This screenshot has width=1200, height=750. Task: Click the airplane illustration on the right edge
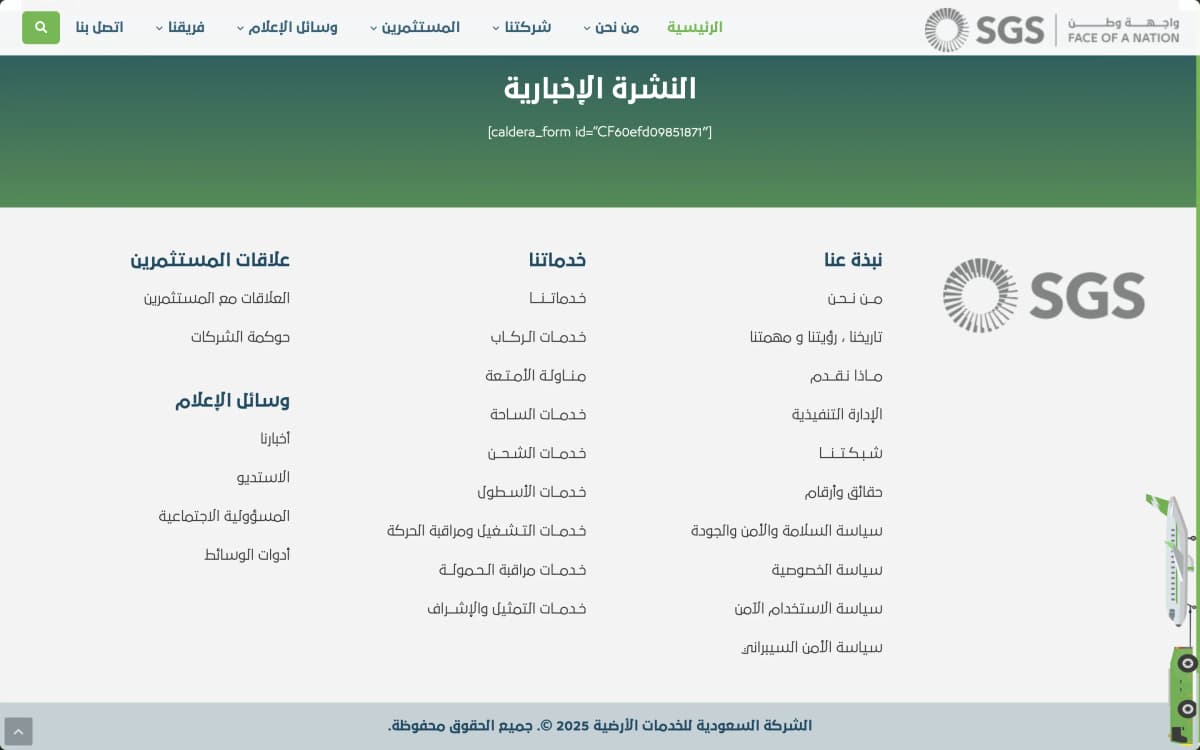tap(1176, 560)
